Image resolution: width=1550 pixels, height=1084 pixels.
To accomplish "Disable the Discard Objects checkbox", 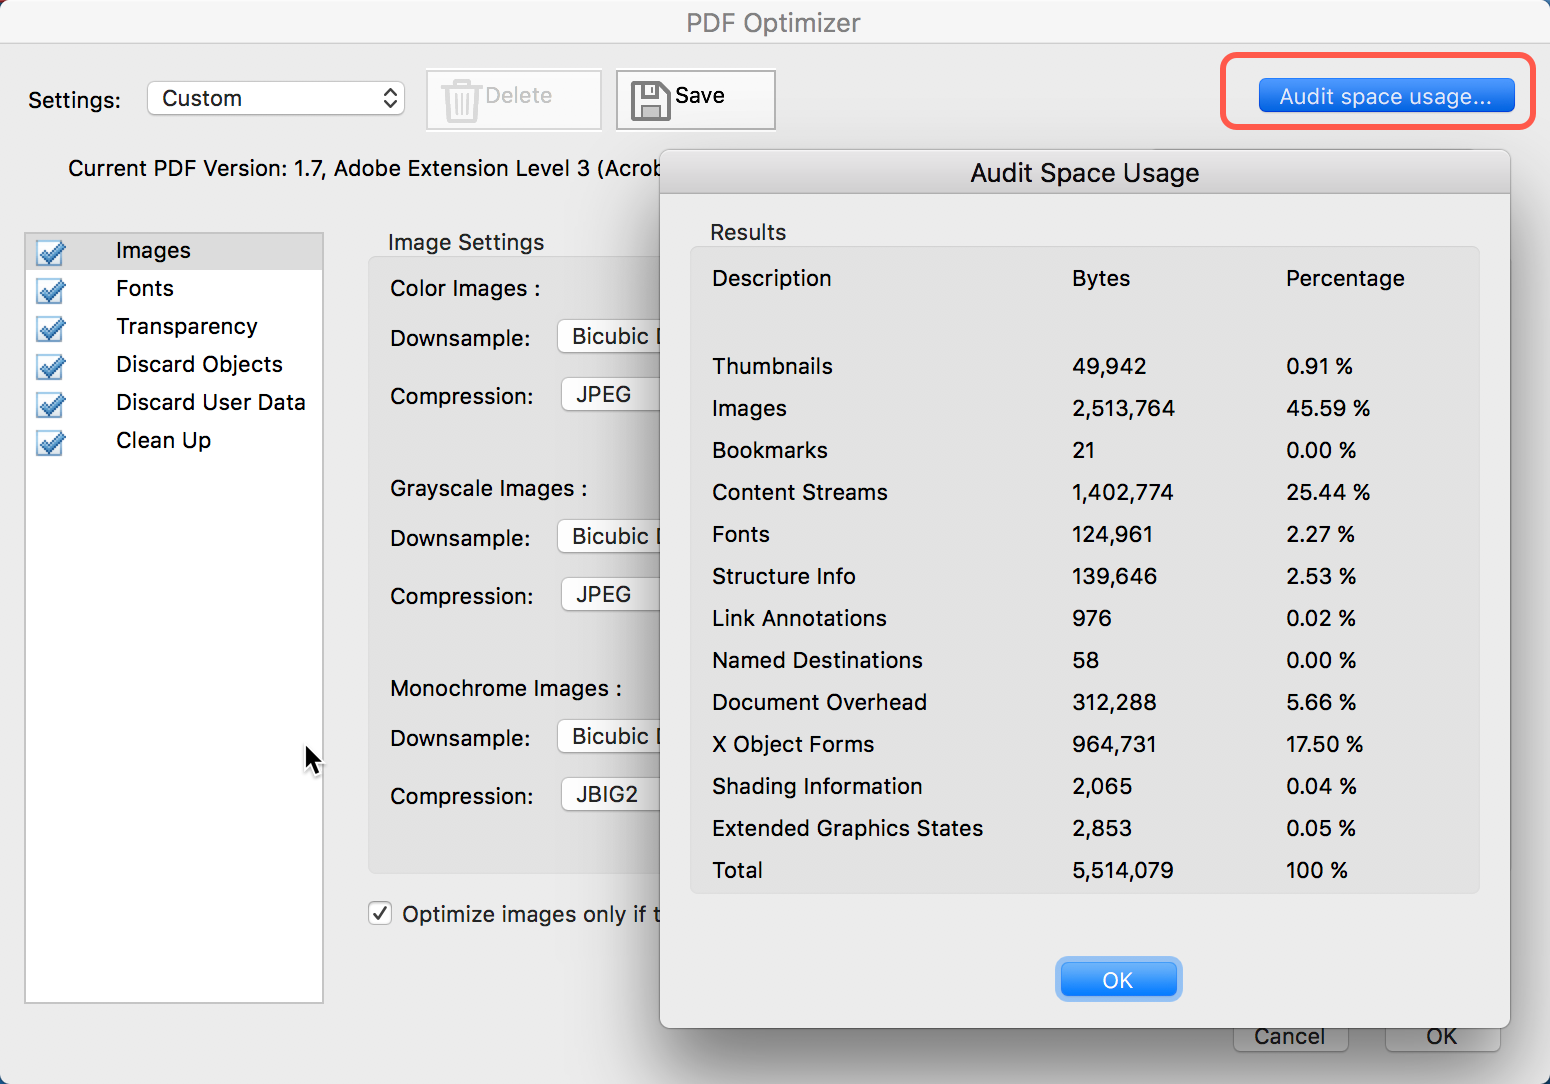I will coord(51,366).
